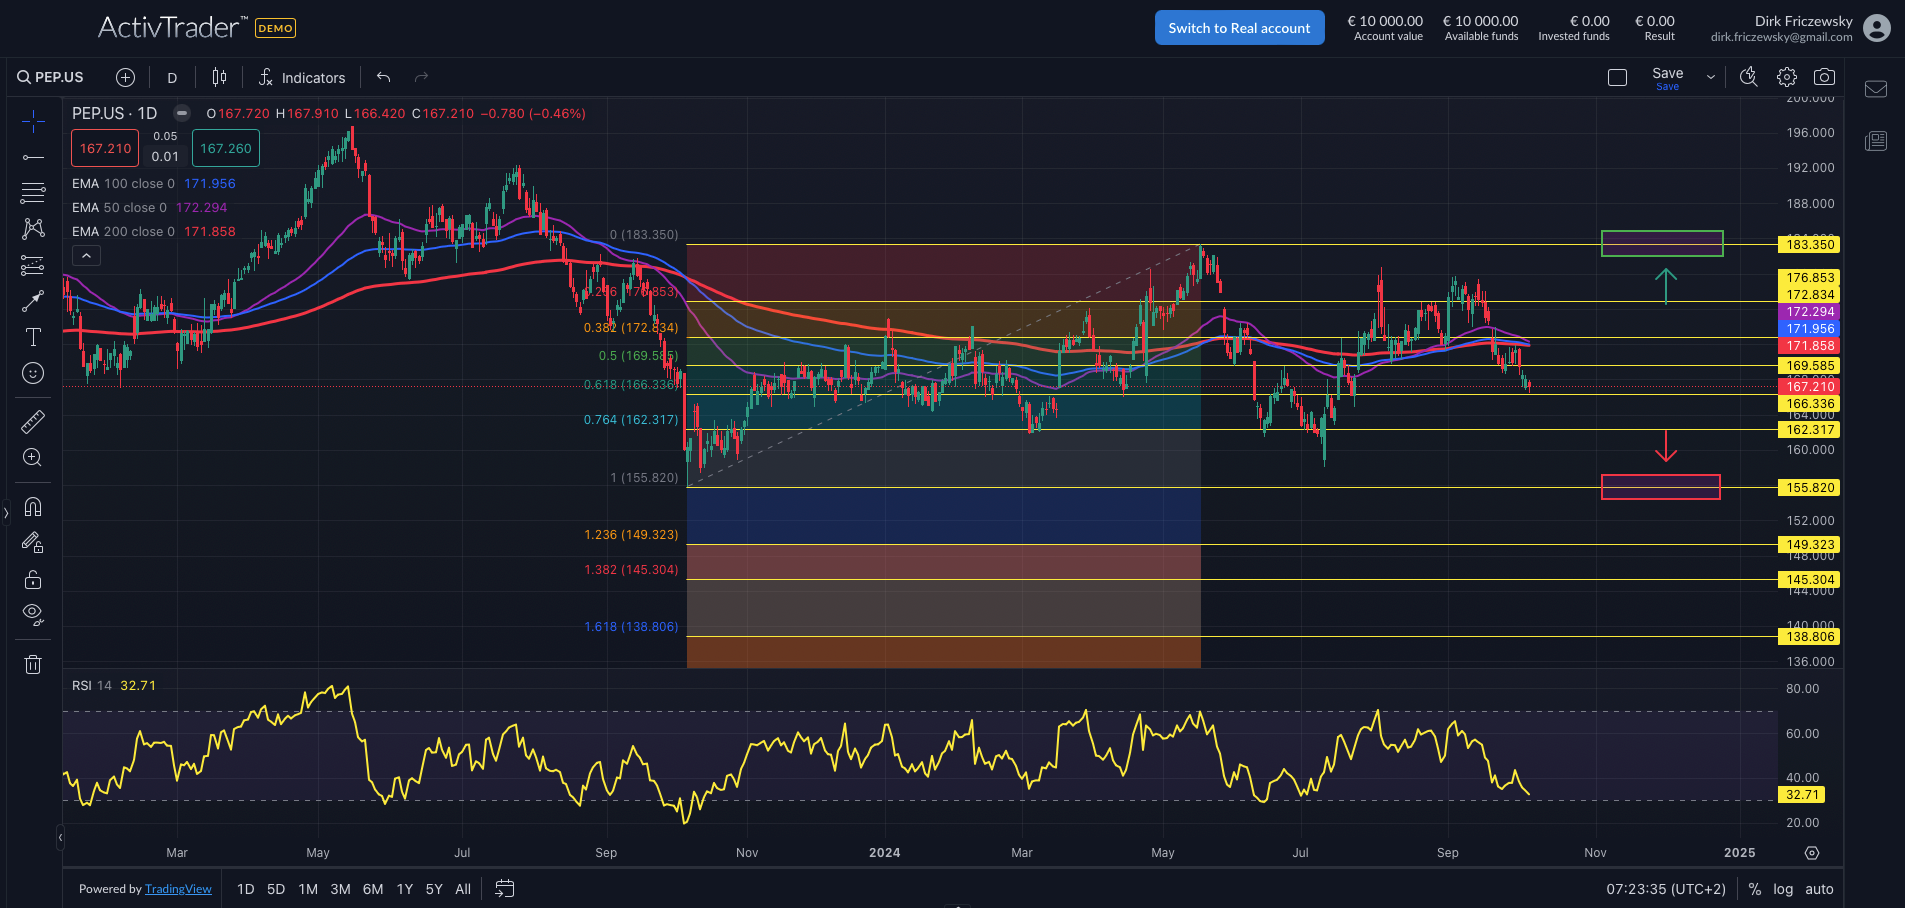Hide all drawings with eye icon
The height and width of the screenshot is (908, 1905).
[x=33, y=615]
